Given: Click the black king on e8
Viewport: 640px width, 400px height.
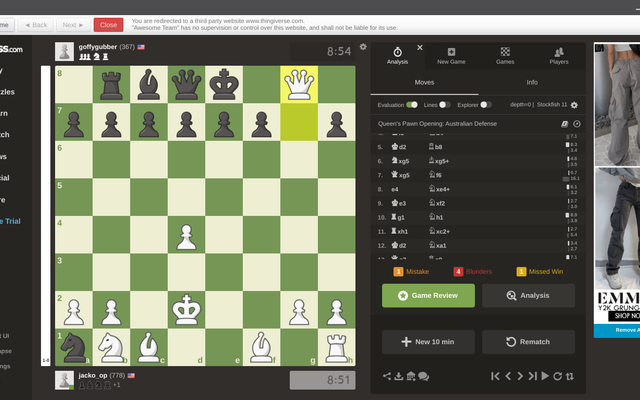Looking at the screenshot, I should pyautogui.click(x=224, y=84).
